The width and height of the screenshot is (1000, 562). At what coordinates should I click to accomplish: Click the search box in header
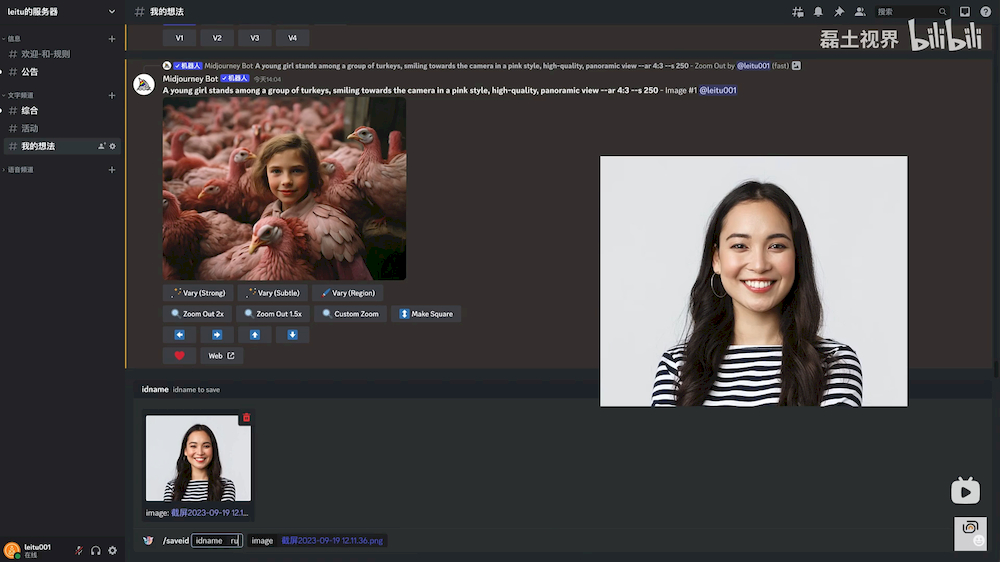click(911, 11)
